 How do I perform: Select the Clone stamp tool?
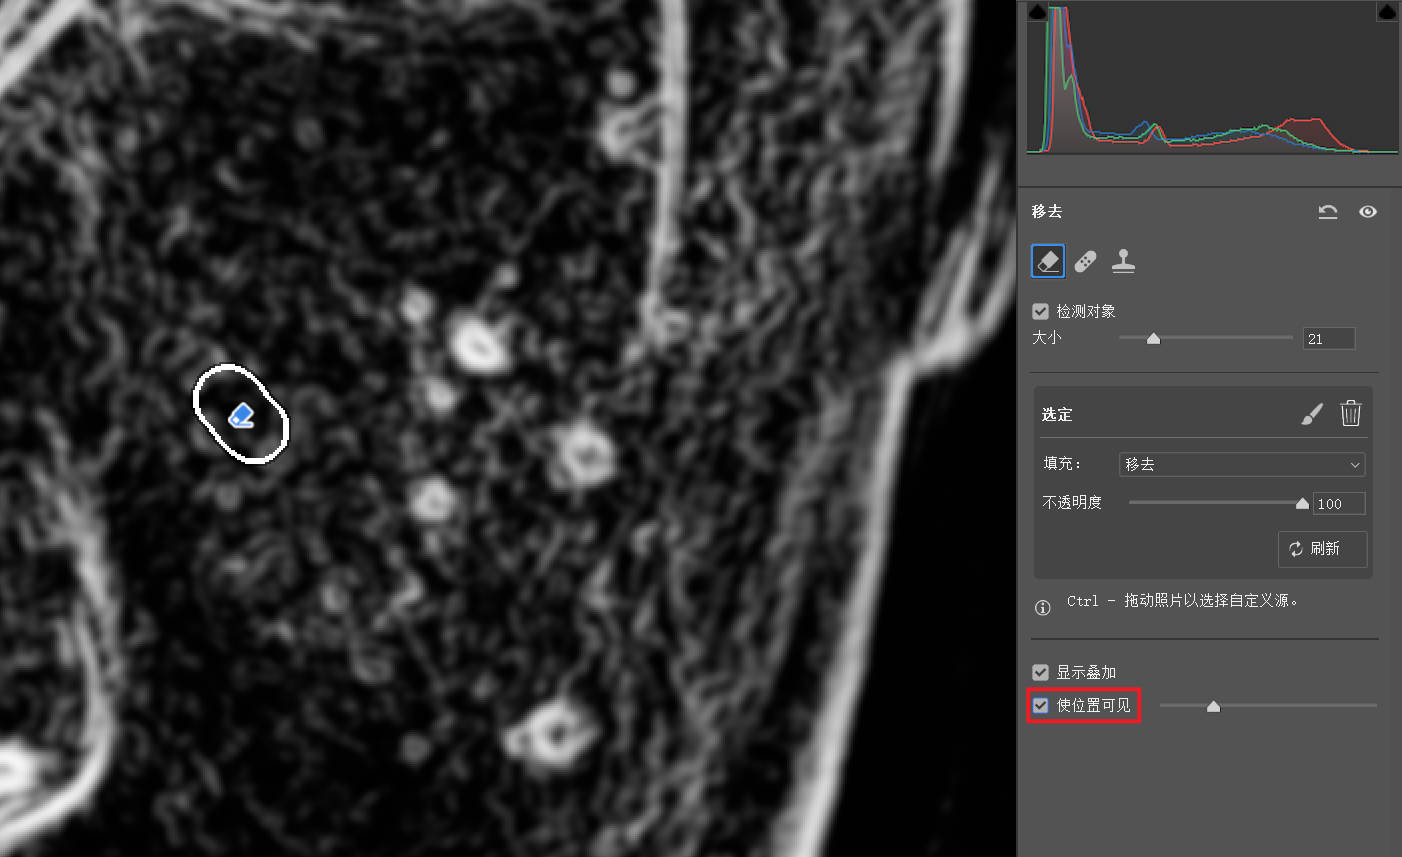coord(1123,261)
